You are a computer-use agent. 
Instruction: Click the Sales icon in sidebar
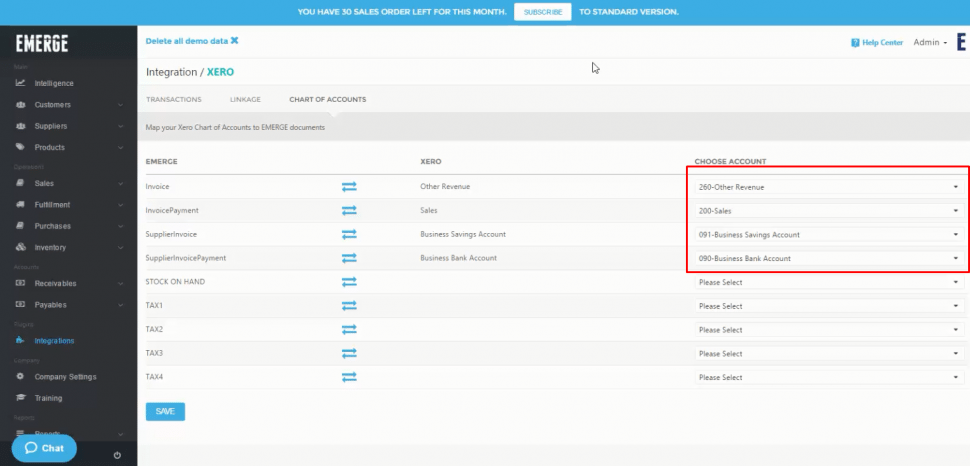[x=20, y=183]
